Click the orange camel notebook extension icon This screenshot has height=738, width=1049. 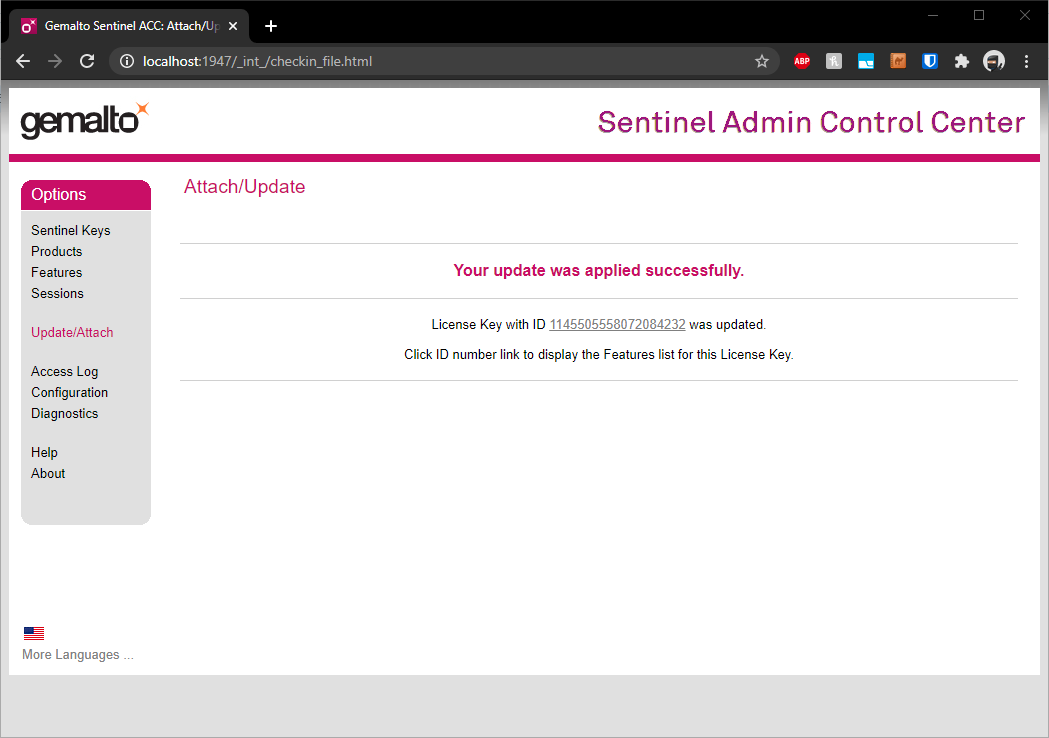click(897, 61)
